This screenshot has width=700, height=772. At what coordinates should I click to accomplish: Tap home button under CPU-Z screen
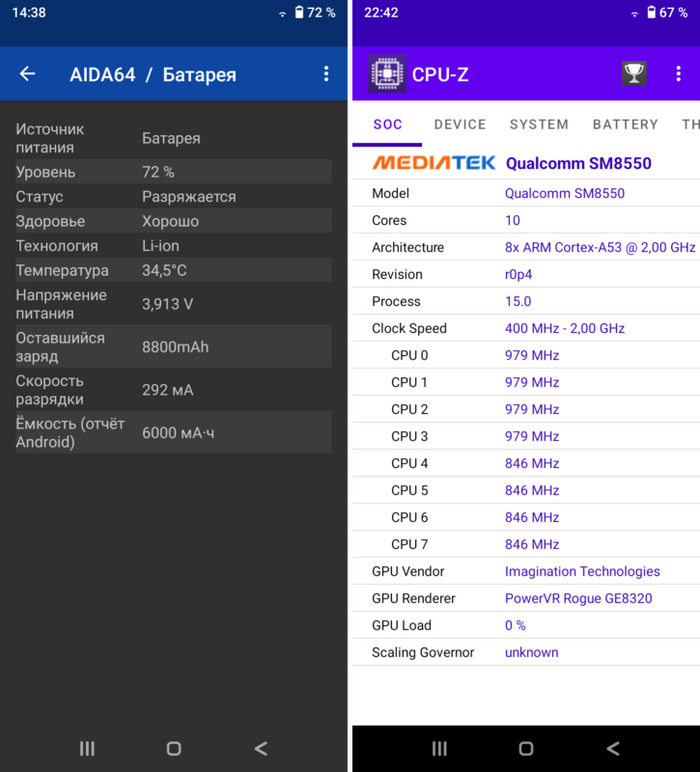[x=526, y=748]
